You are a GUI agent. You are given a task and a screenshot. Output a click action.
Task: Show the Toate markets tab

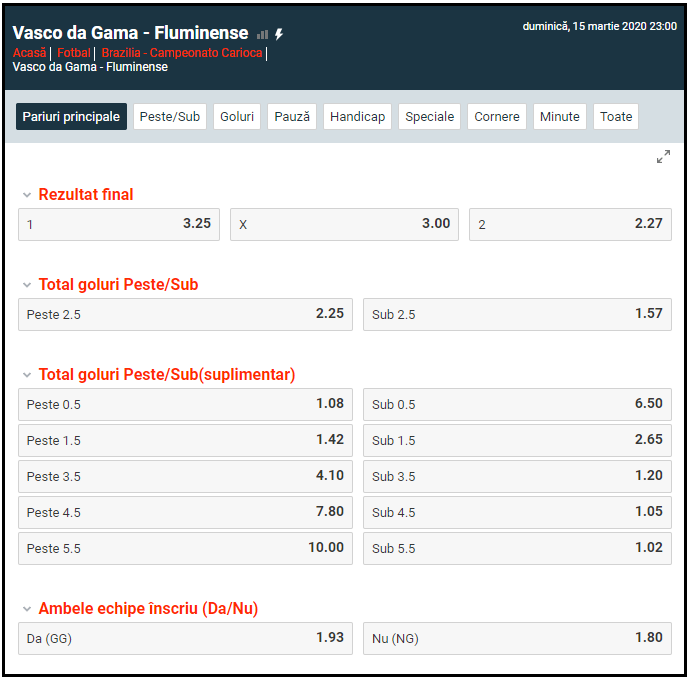click(616, 117)
